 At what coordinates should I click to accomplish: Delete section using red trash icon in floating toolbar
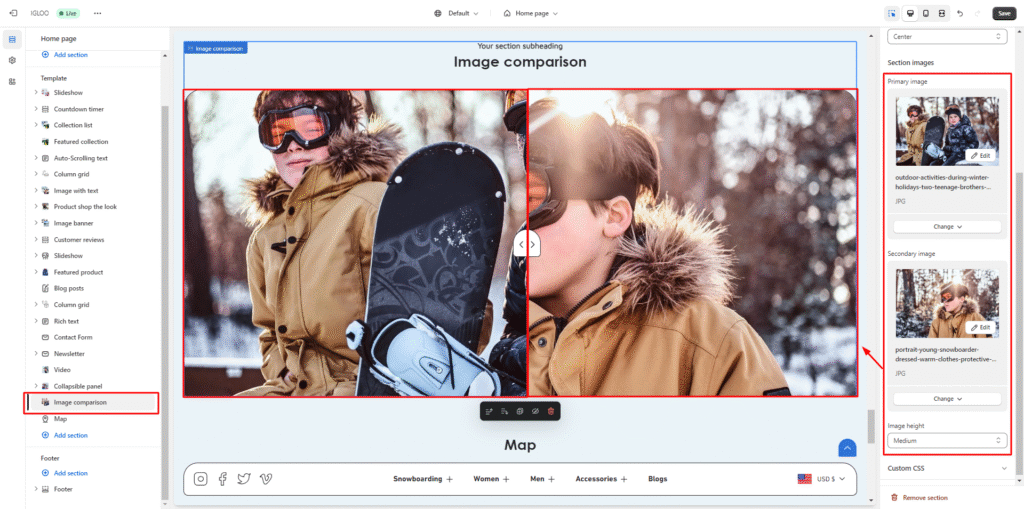pyautogui.click(x=550, y=411)
